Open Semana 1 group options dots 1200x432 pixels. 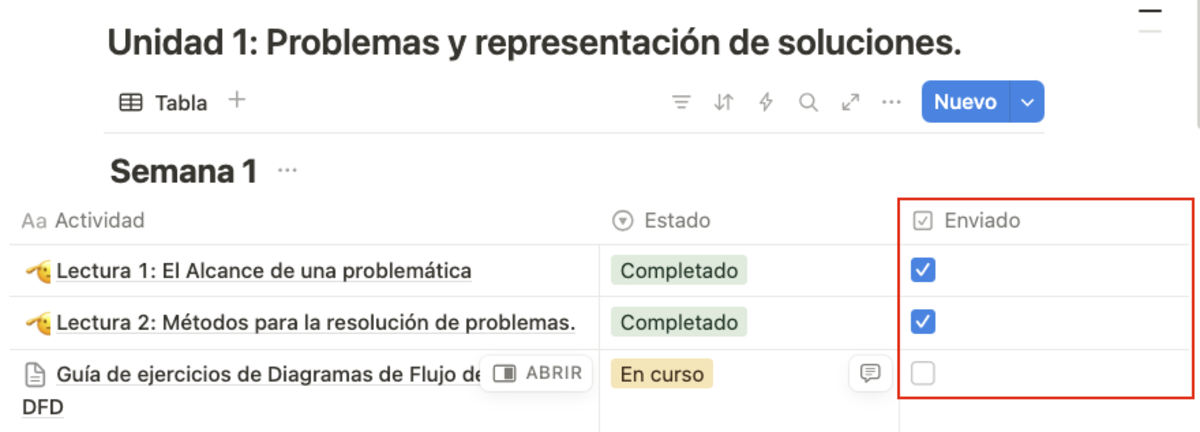click(288, 171)
